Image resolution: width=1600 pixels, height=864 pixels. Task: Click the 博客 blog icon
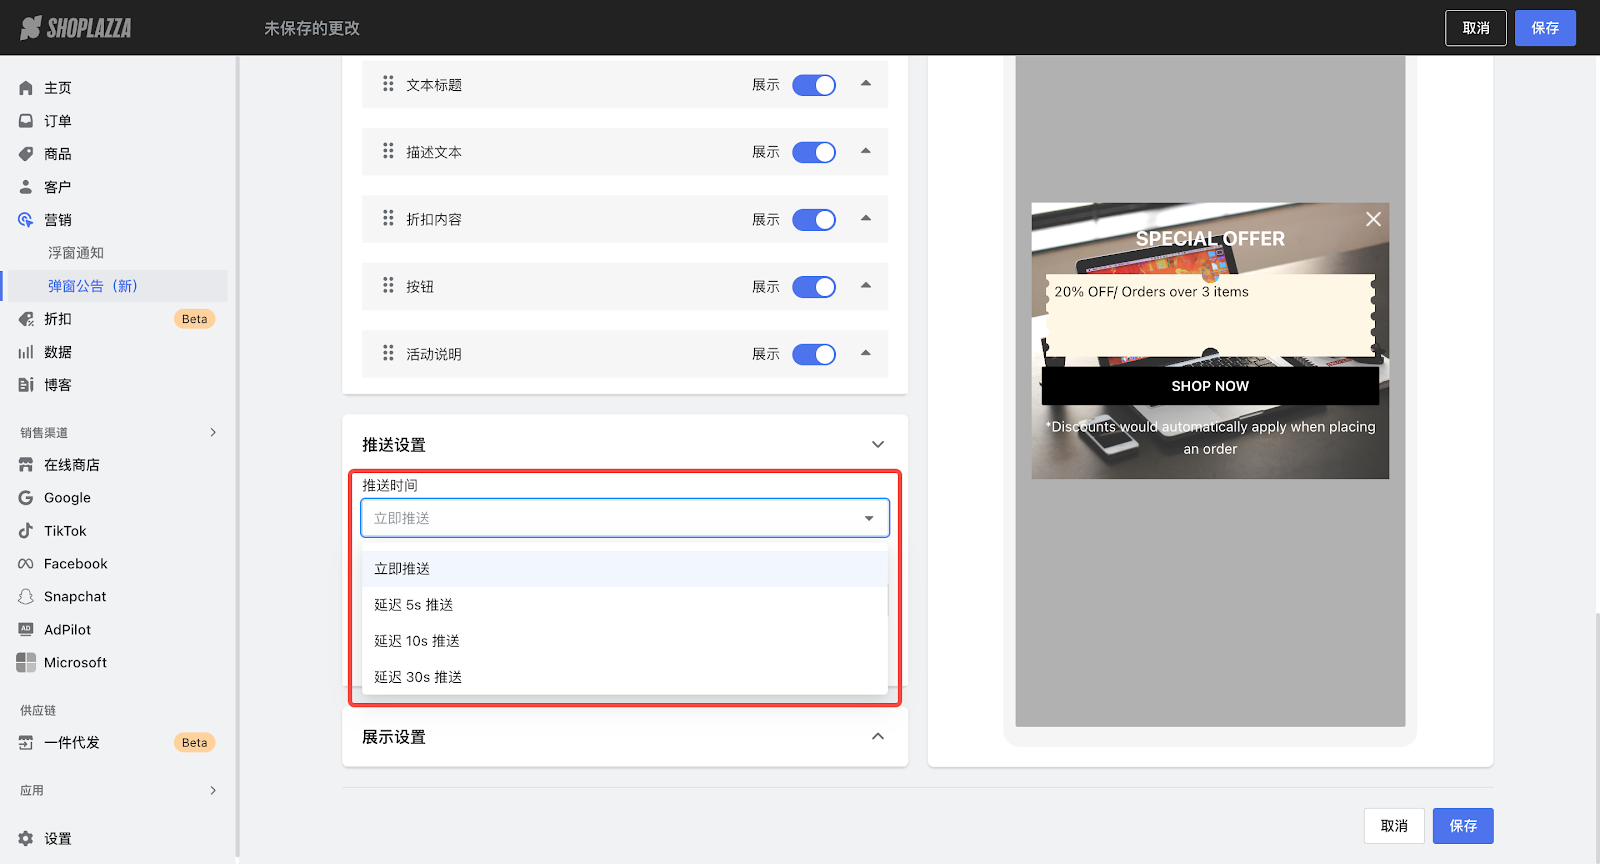point(26,385)
